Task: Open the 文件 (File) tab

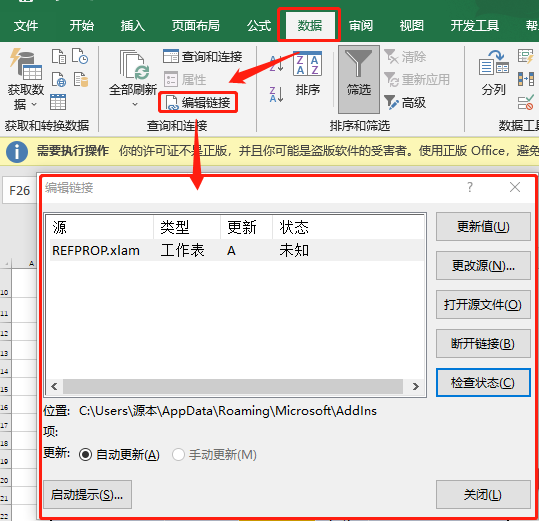Action: [x=26, y=26]
